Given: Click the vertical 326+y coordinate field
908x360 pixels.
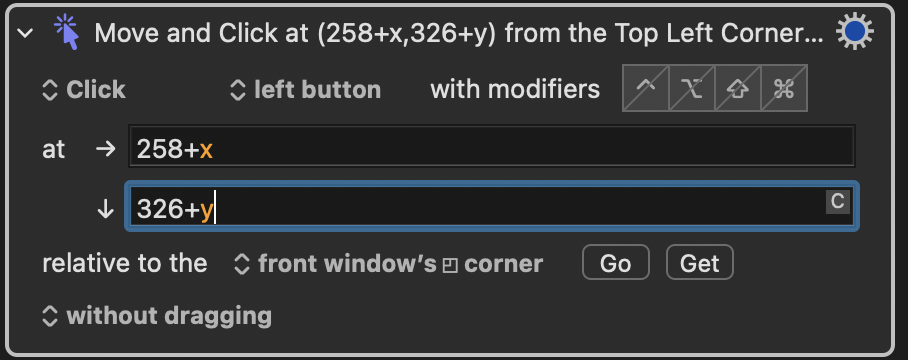Looking at the screenshot, I should (492, 207).
